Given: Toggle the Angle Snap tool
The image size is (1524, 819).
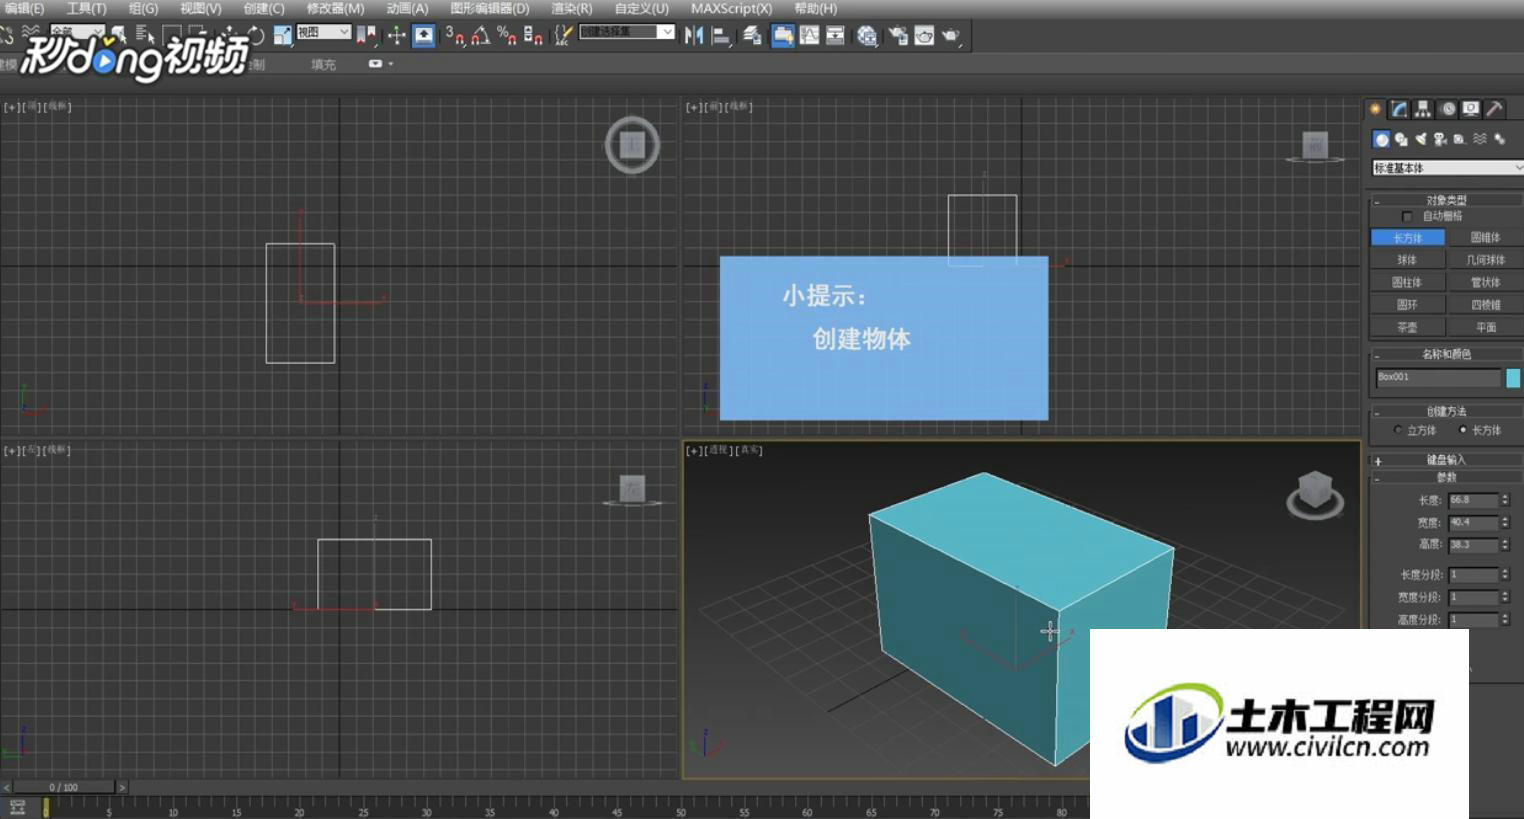Looking at the screenshot, I should click(x=480, y=35).
